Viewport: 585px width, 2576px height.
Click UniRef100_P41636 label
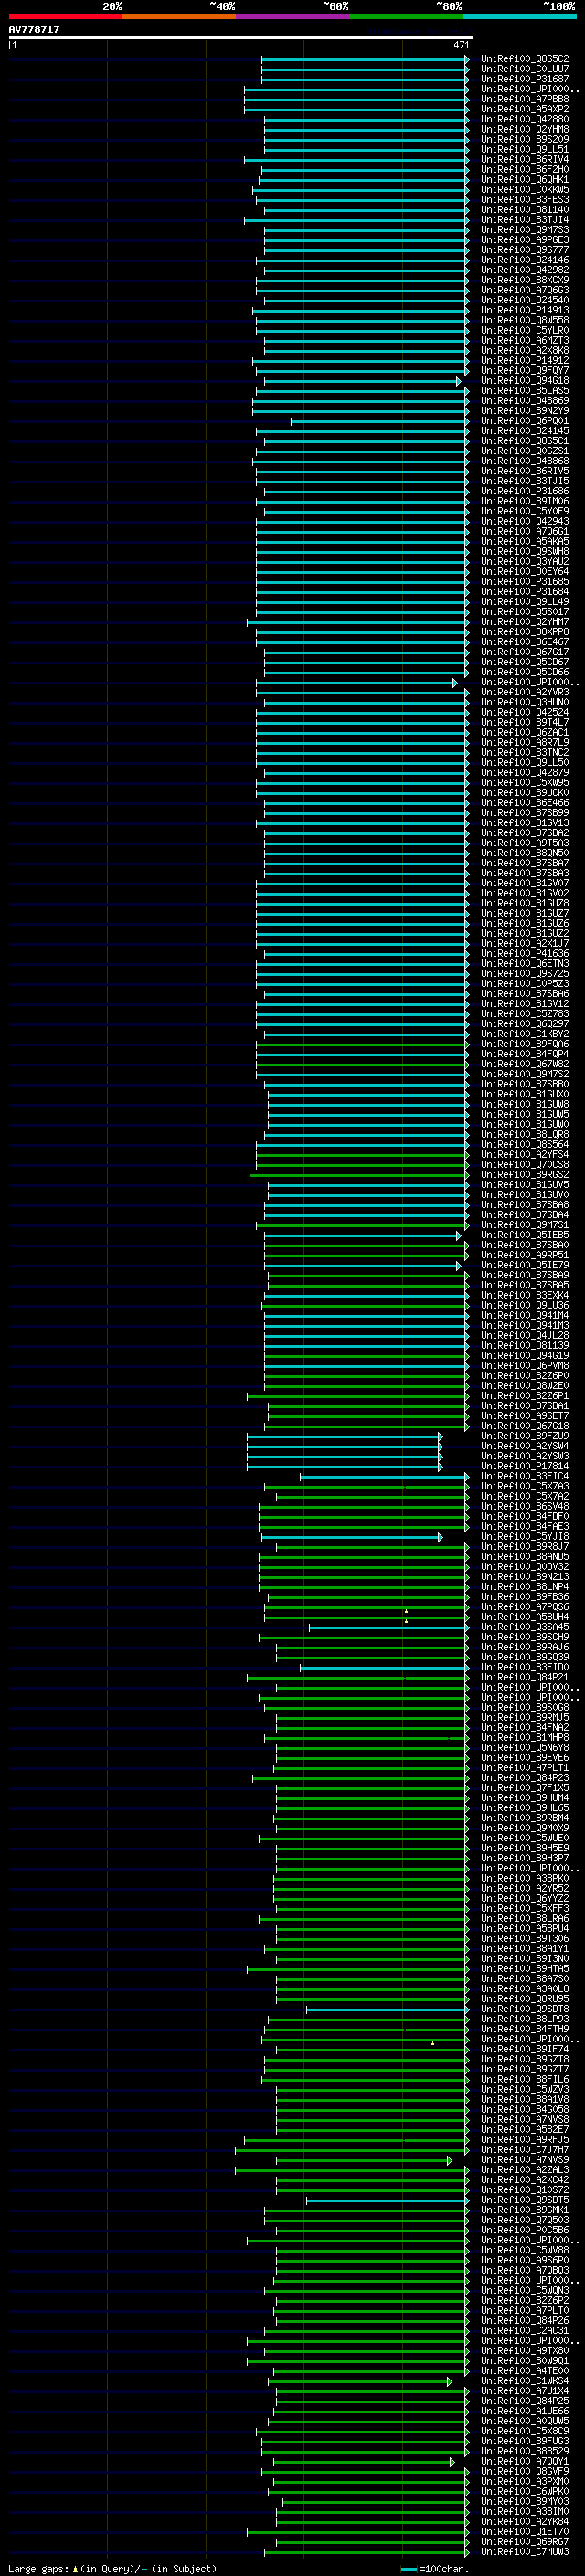pyautogui.click(x=524, y=953)
